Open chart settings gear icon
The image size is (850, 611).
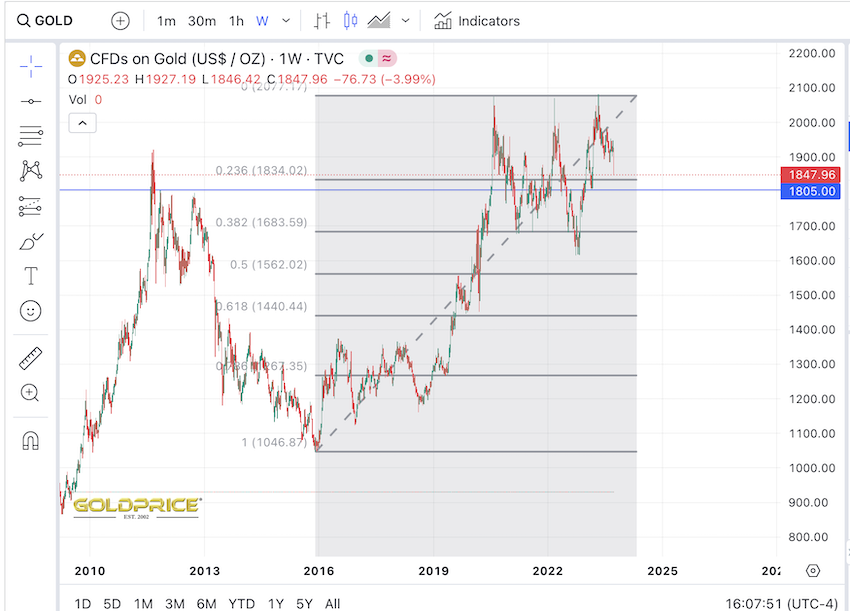click(x=813, y=571)
